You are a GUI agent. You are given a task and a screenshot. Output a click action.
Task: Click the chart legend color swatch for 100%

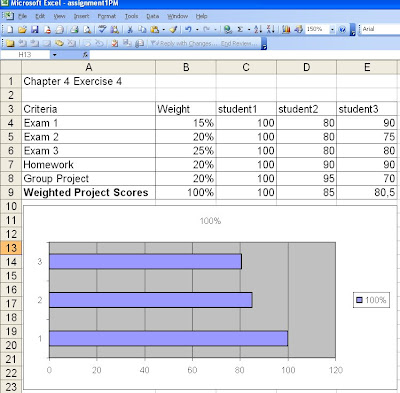pyautogui.click(x=359, y=300)
